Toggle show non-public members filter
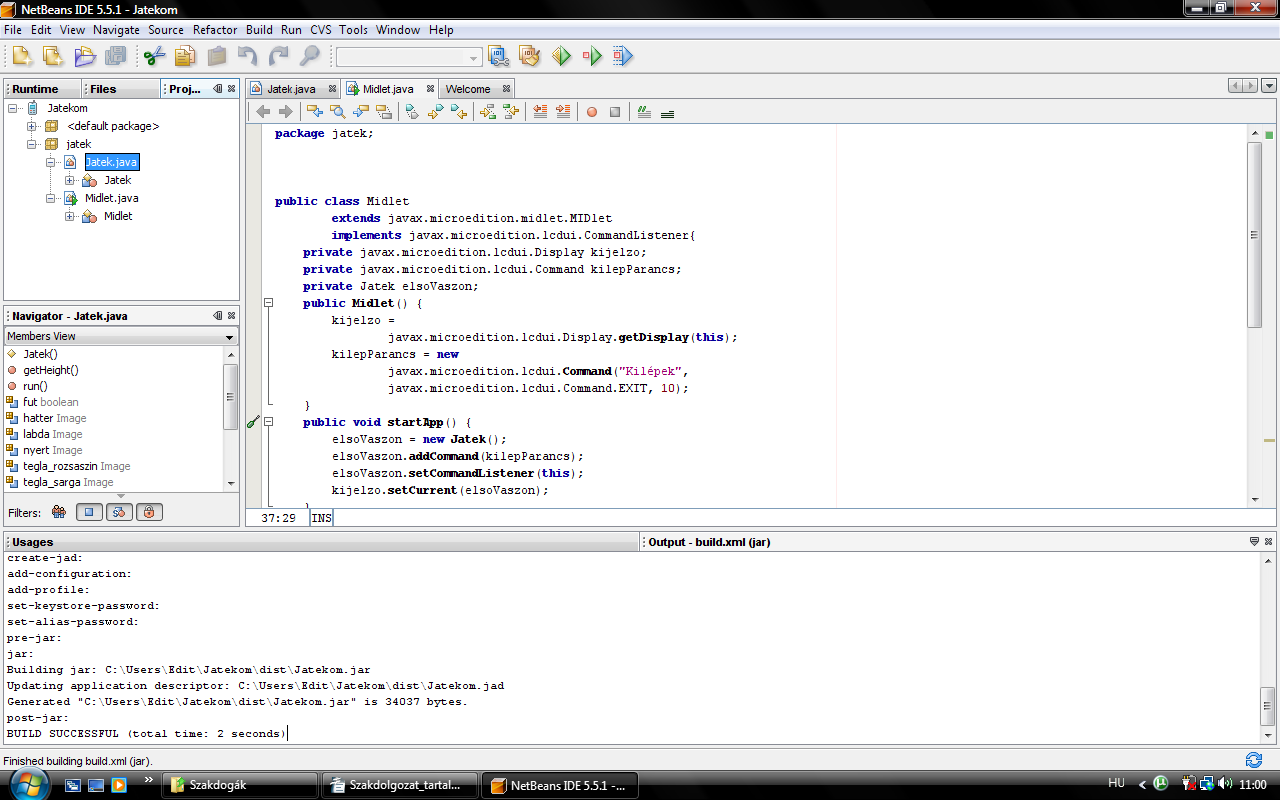The height and width of the screenshot is (800, 1280). click(x=149, y=512)
